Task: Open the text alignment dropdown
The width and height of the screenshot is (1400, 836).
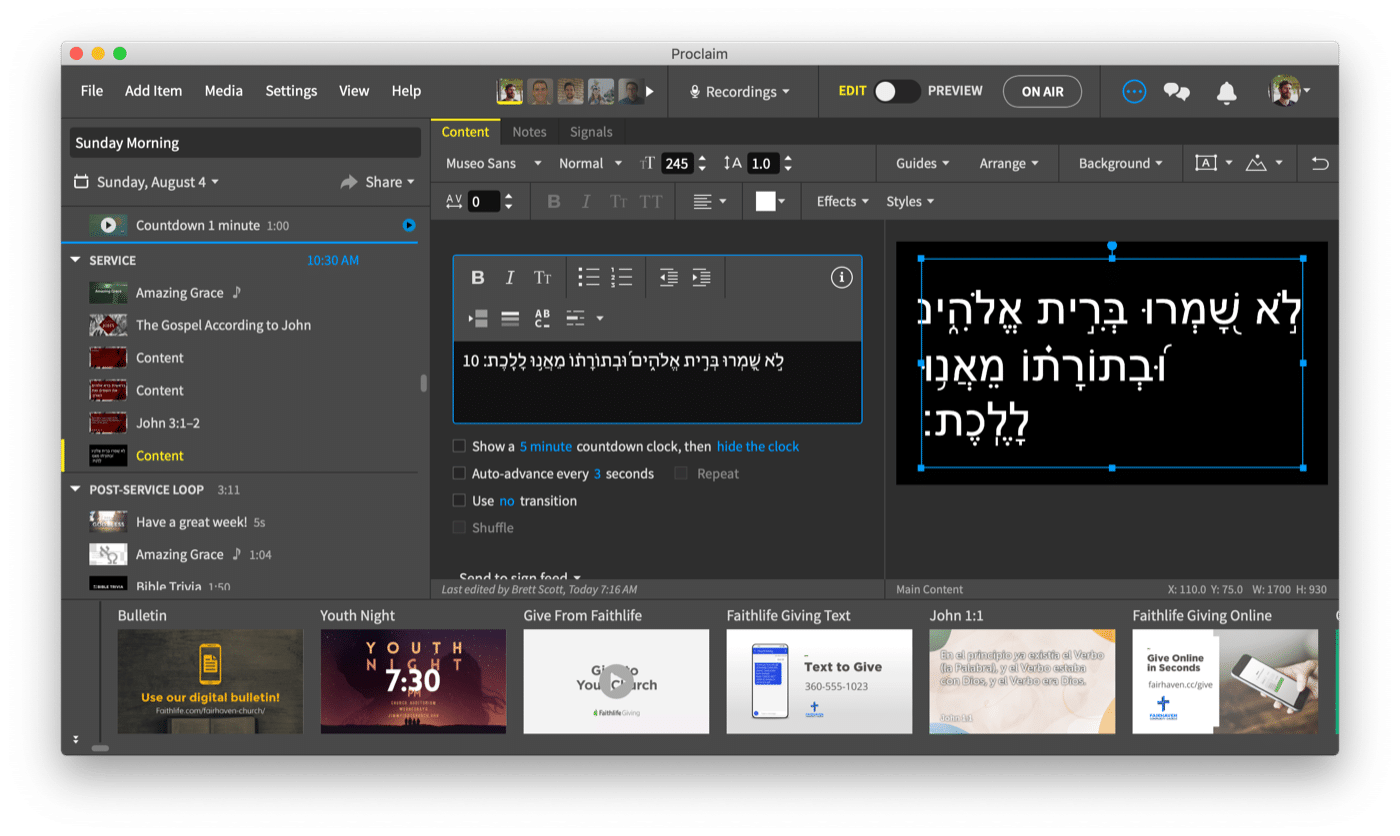Action: pos(710,201)
